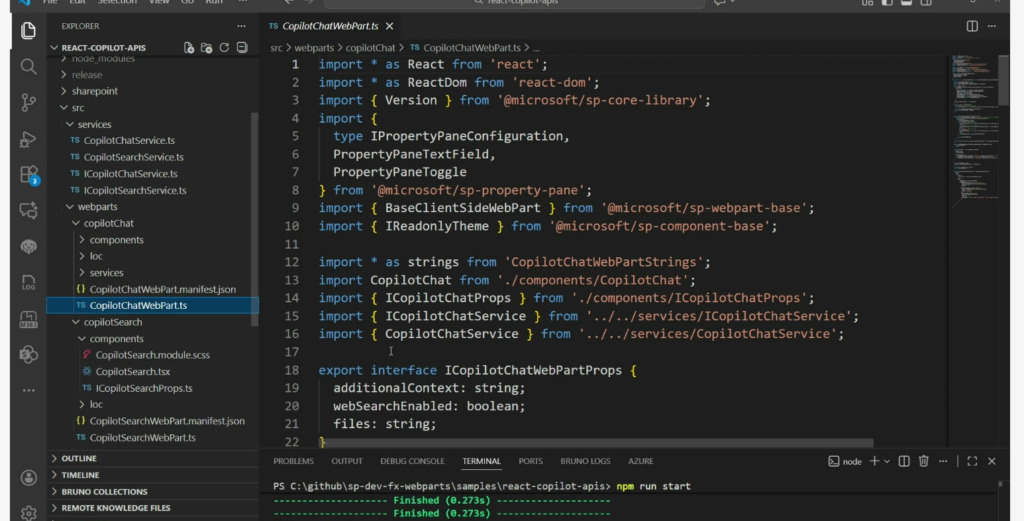Open the Search view in activity bar
Screen dimensions: 1024x521
tap(28, 67)
